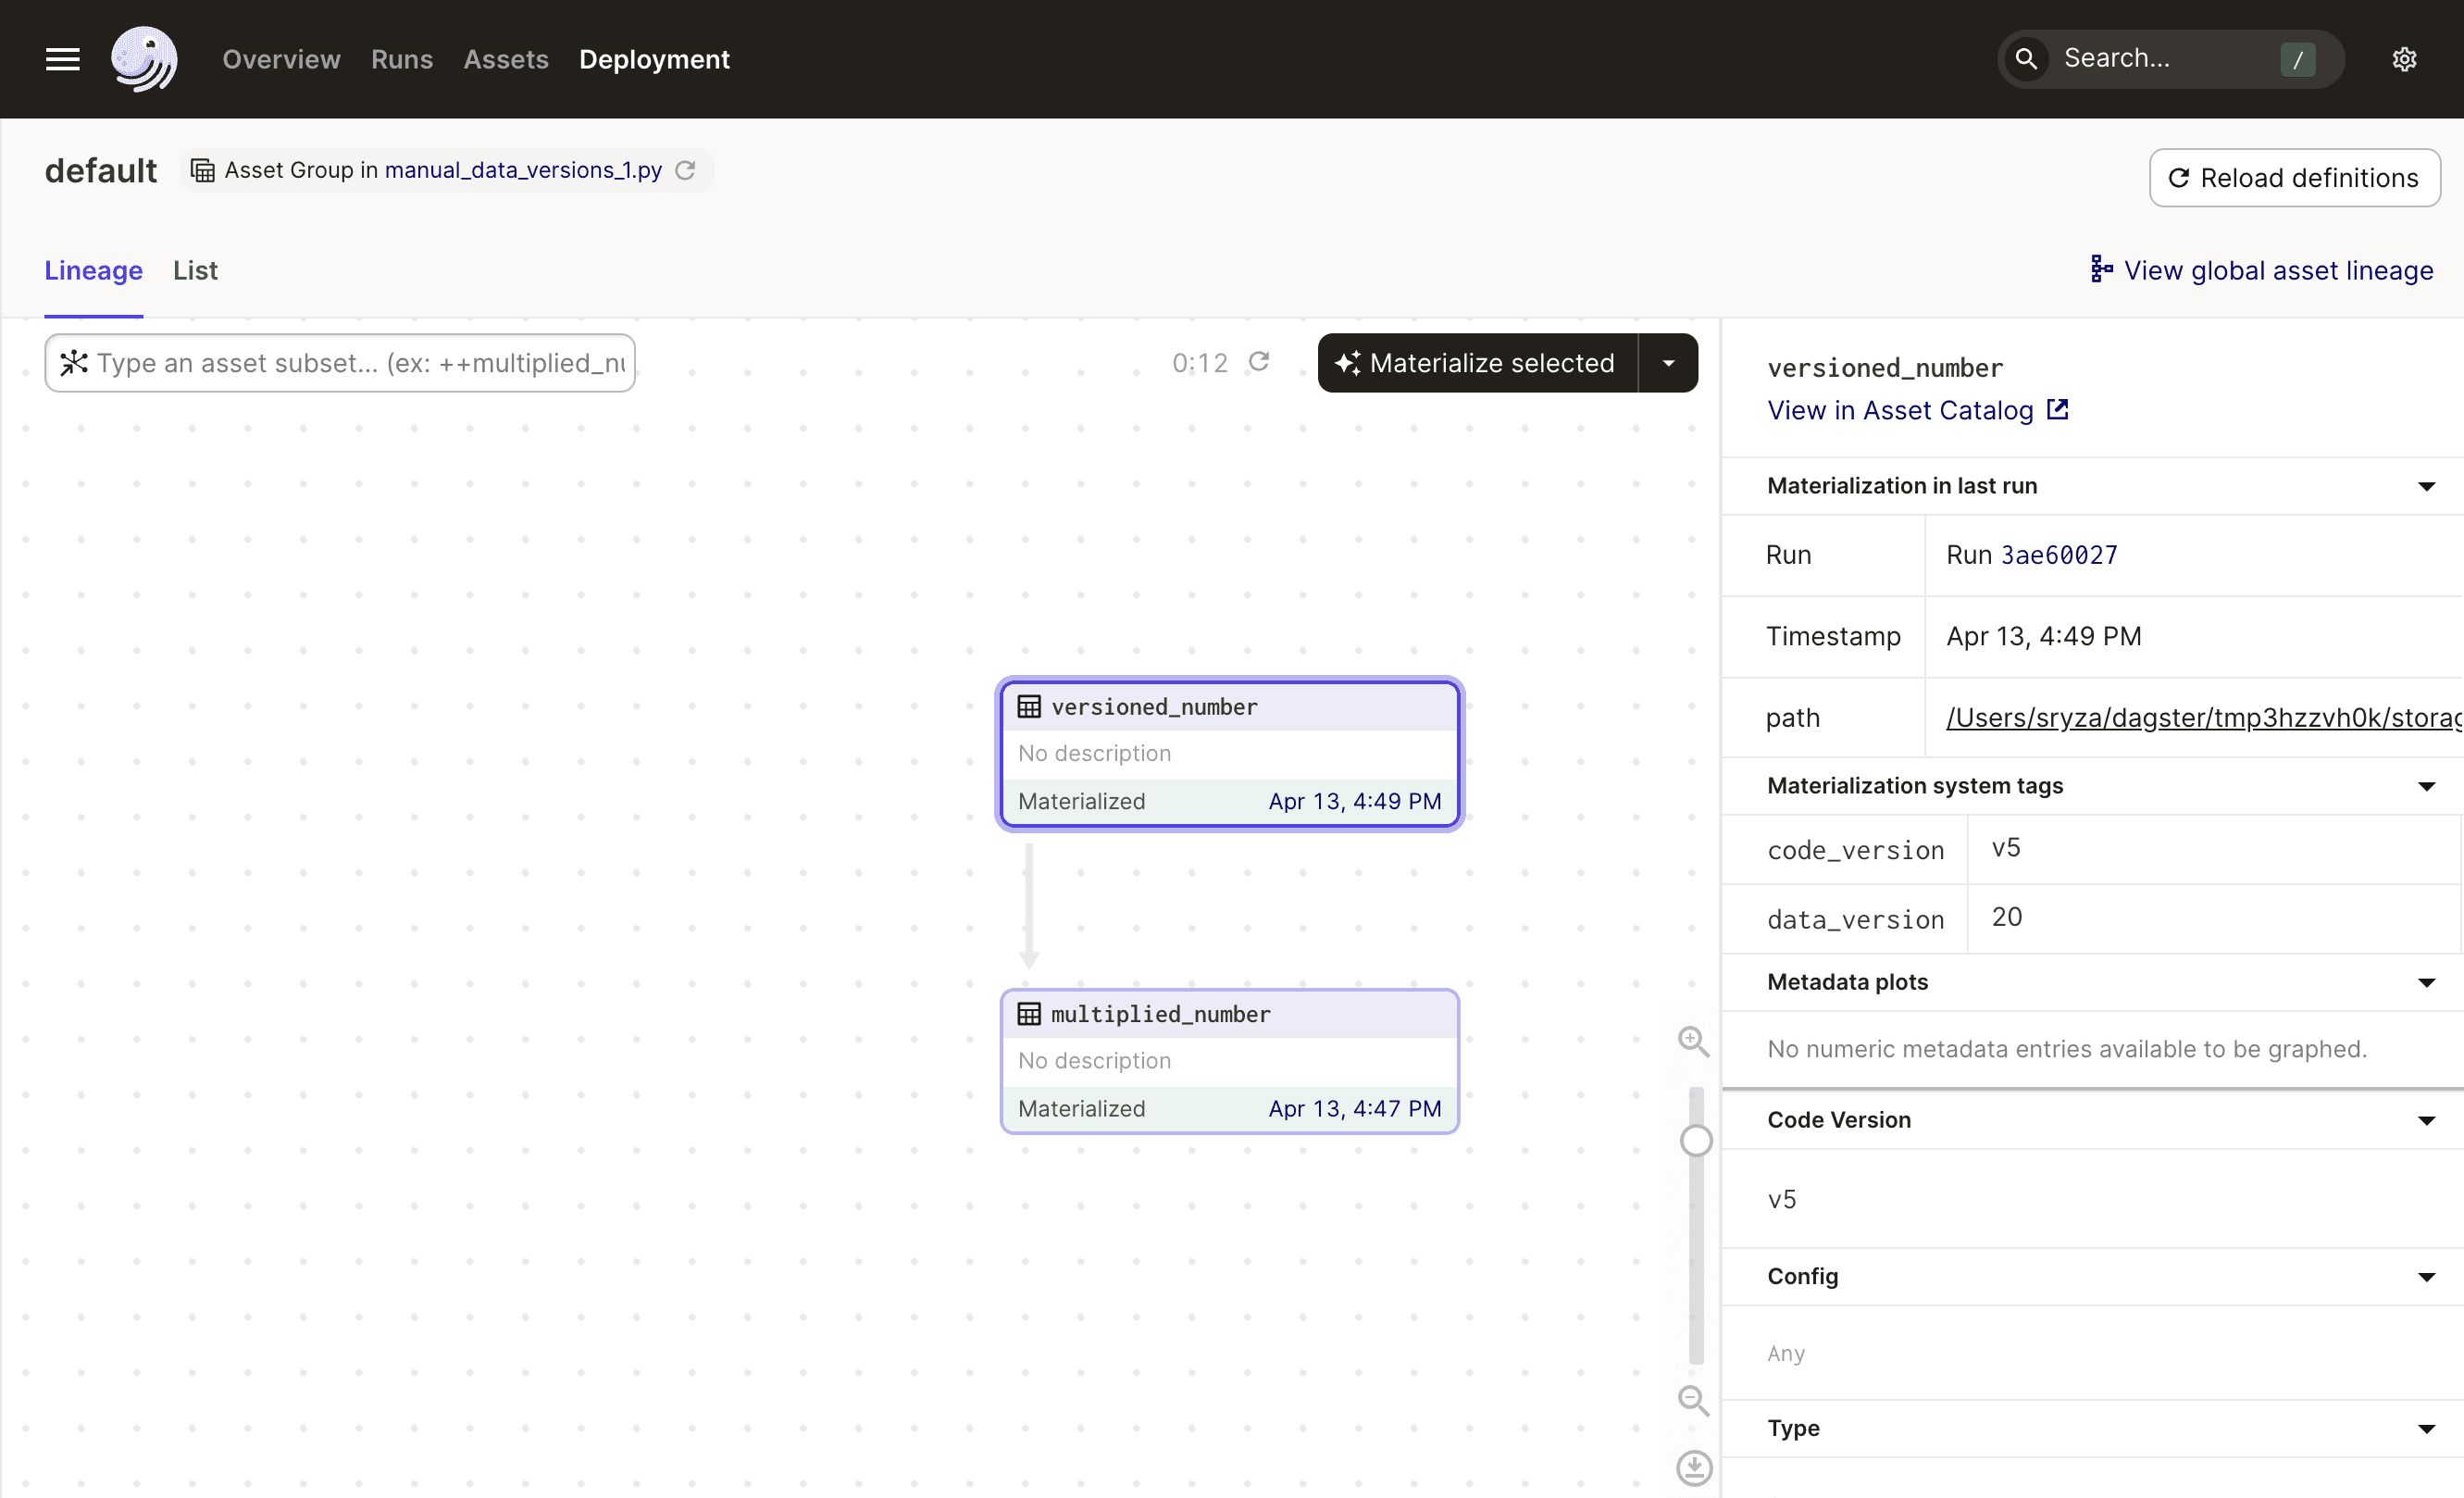Zoom in on the lineage graph
Image resolution: width=2464 pixels, height=1498 pixels.
click(x=1693, y=1041)
